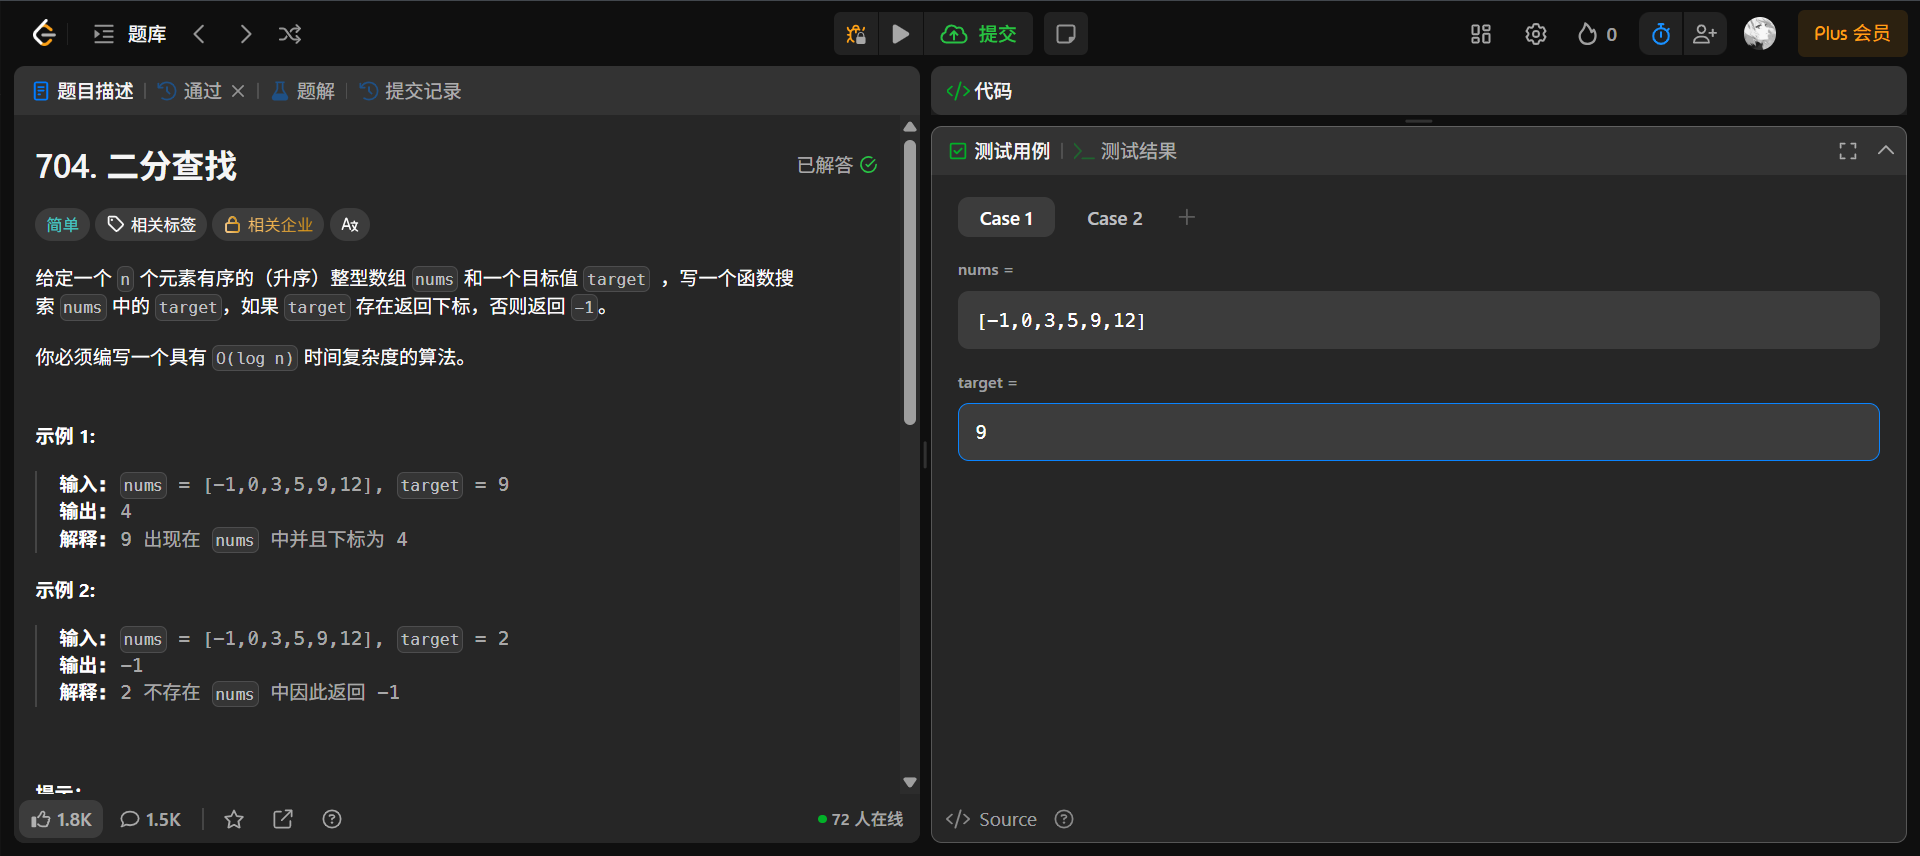Like the problem with thumbs-up 1.8K
1920x856 pixels.
point(61,819)
